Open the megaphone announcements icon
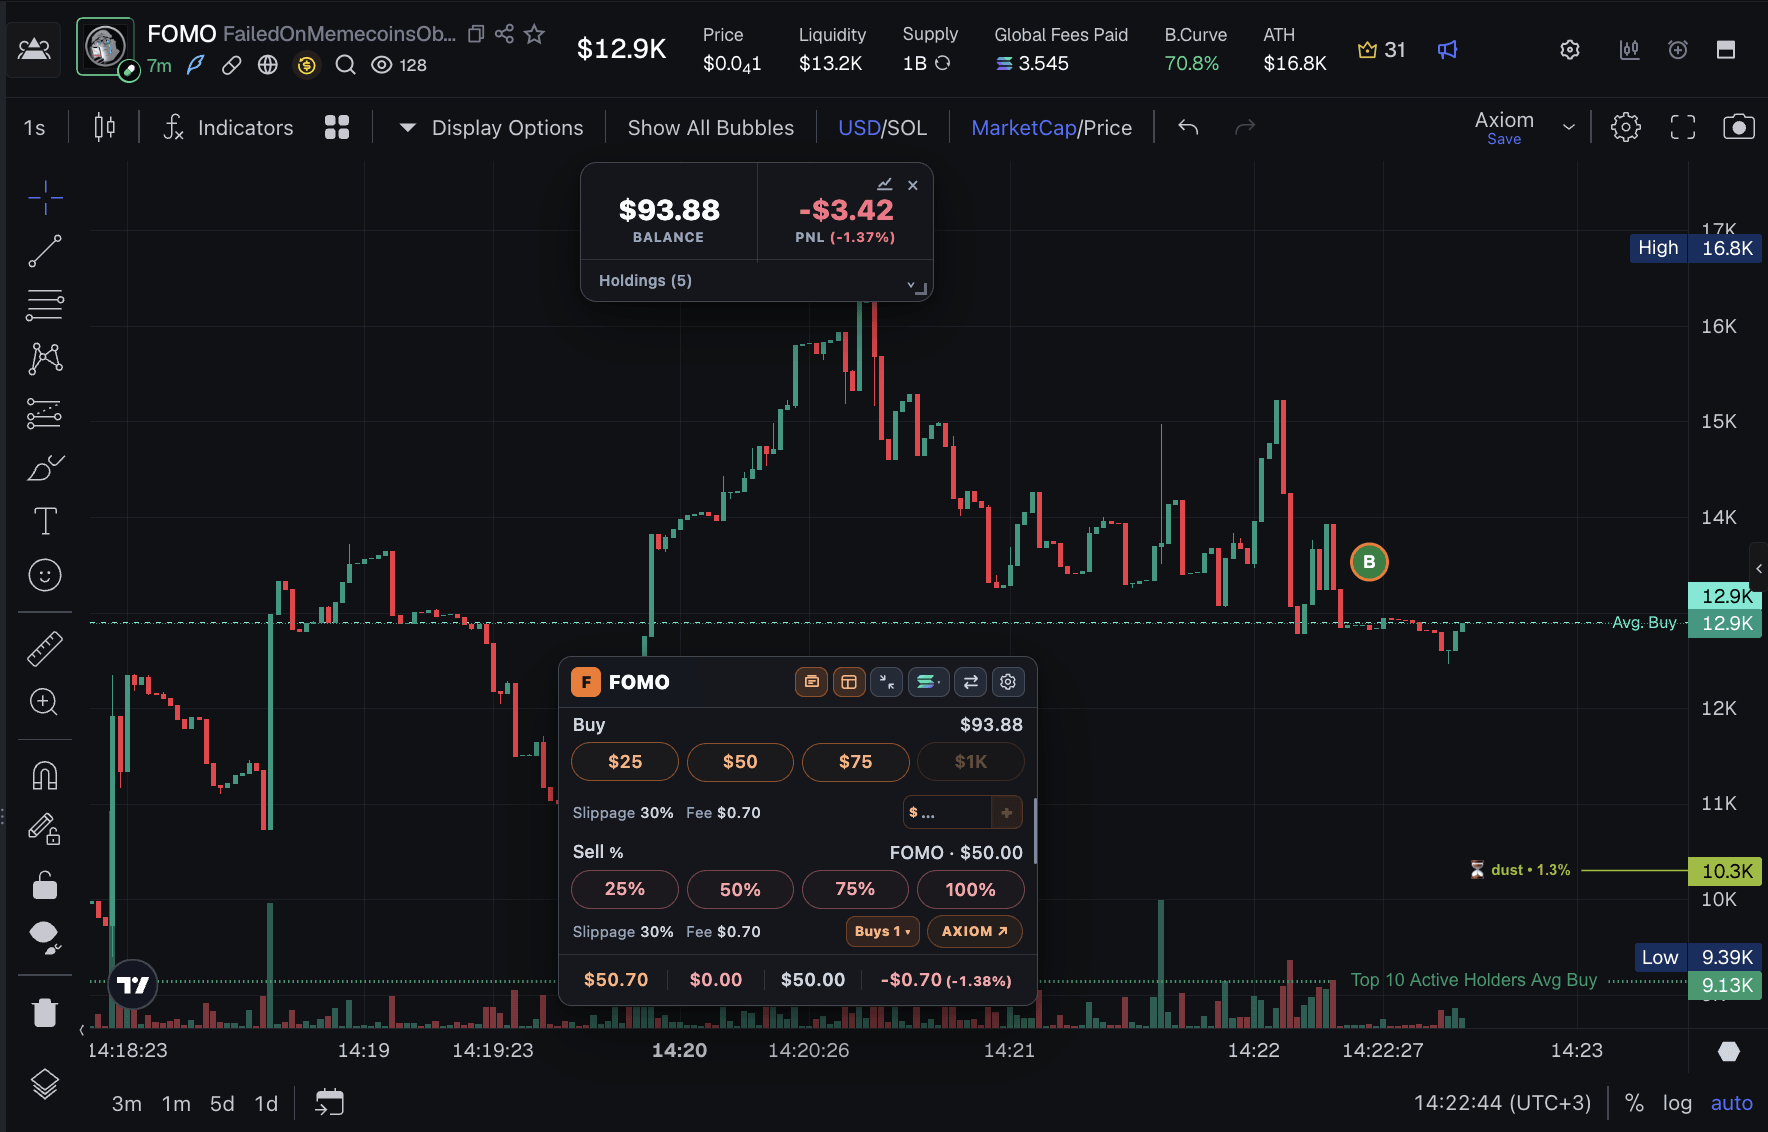 point(1447,49)
